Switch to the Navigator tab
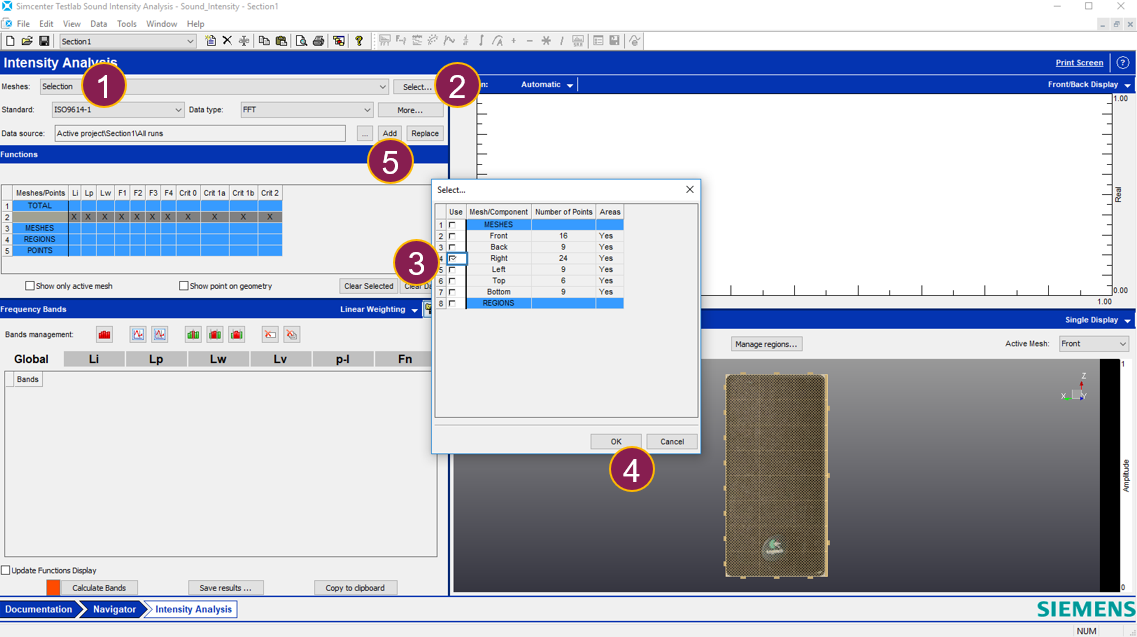 click(114, 609)
